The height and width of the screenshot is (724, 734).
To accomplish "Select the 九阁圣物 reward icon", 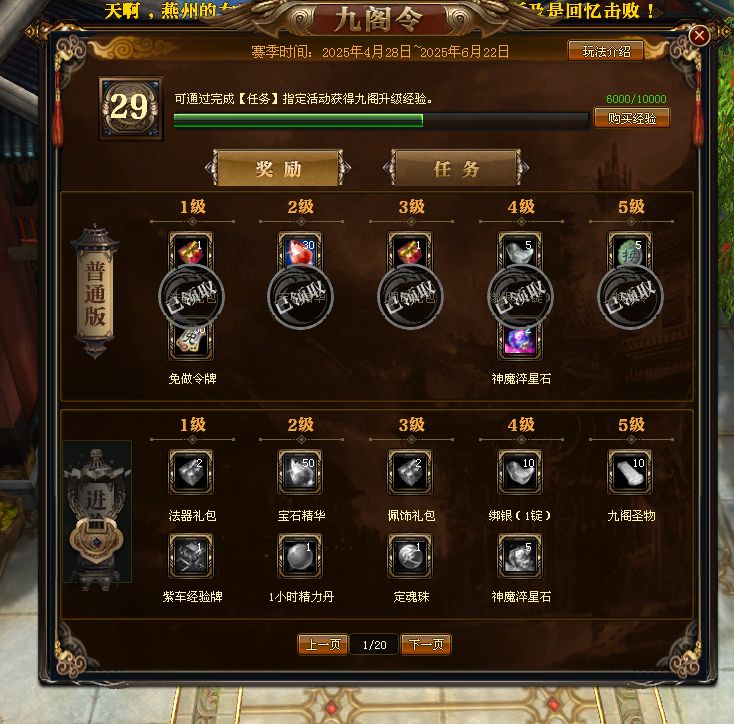I will pyautogui.click(x=630, y=472).
